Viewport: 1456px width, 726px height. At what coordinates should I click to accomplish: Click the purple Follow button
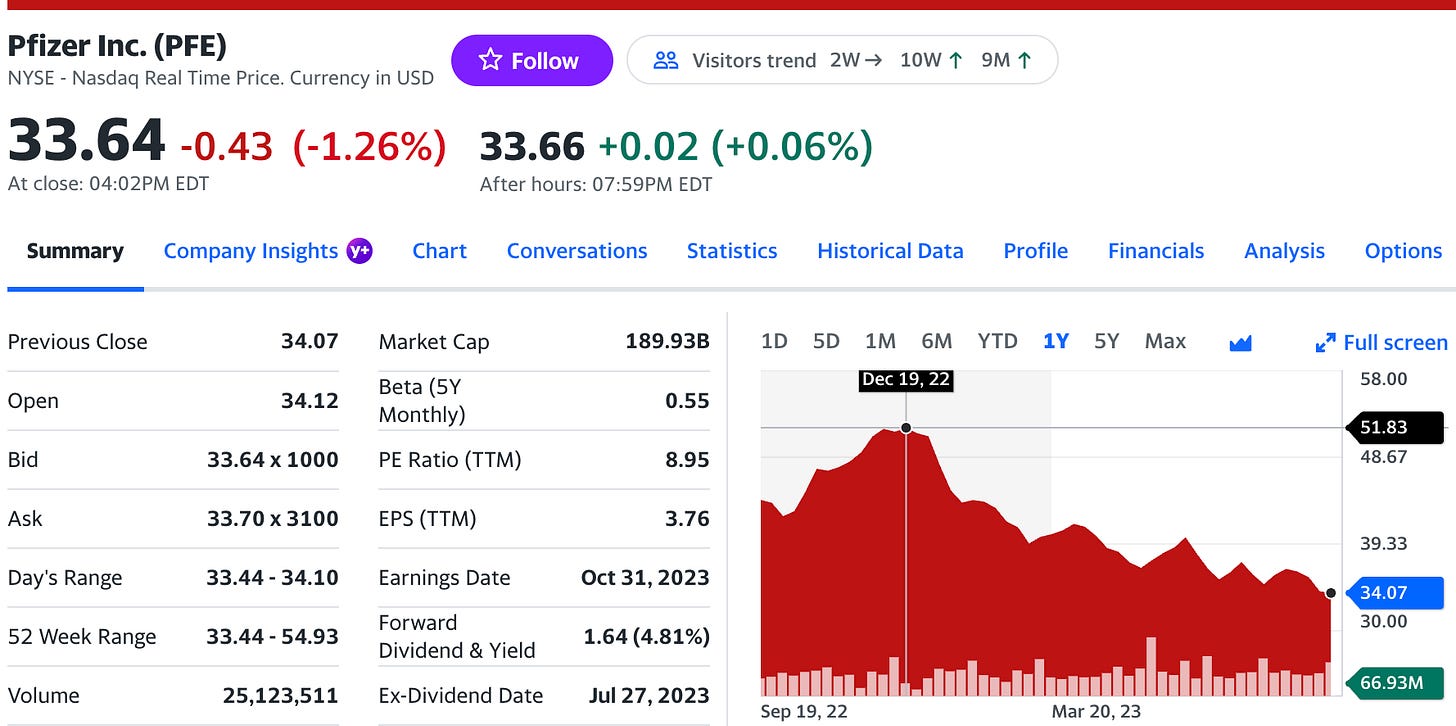point(531,60)
